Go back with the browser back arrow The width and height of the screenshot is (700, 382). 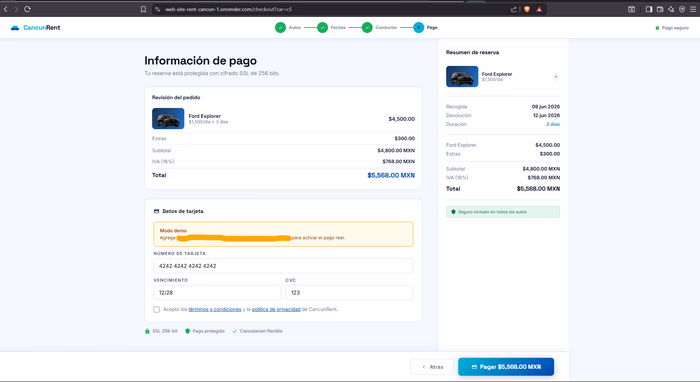coord(5,9)
